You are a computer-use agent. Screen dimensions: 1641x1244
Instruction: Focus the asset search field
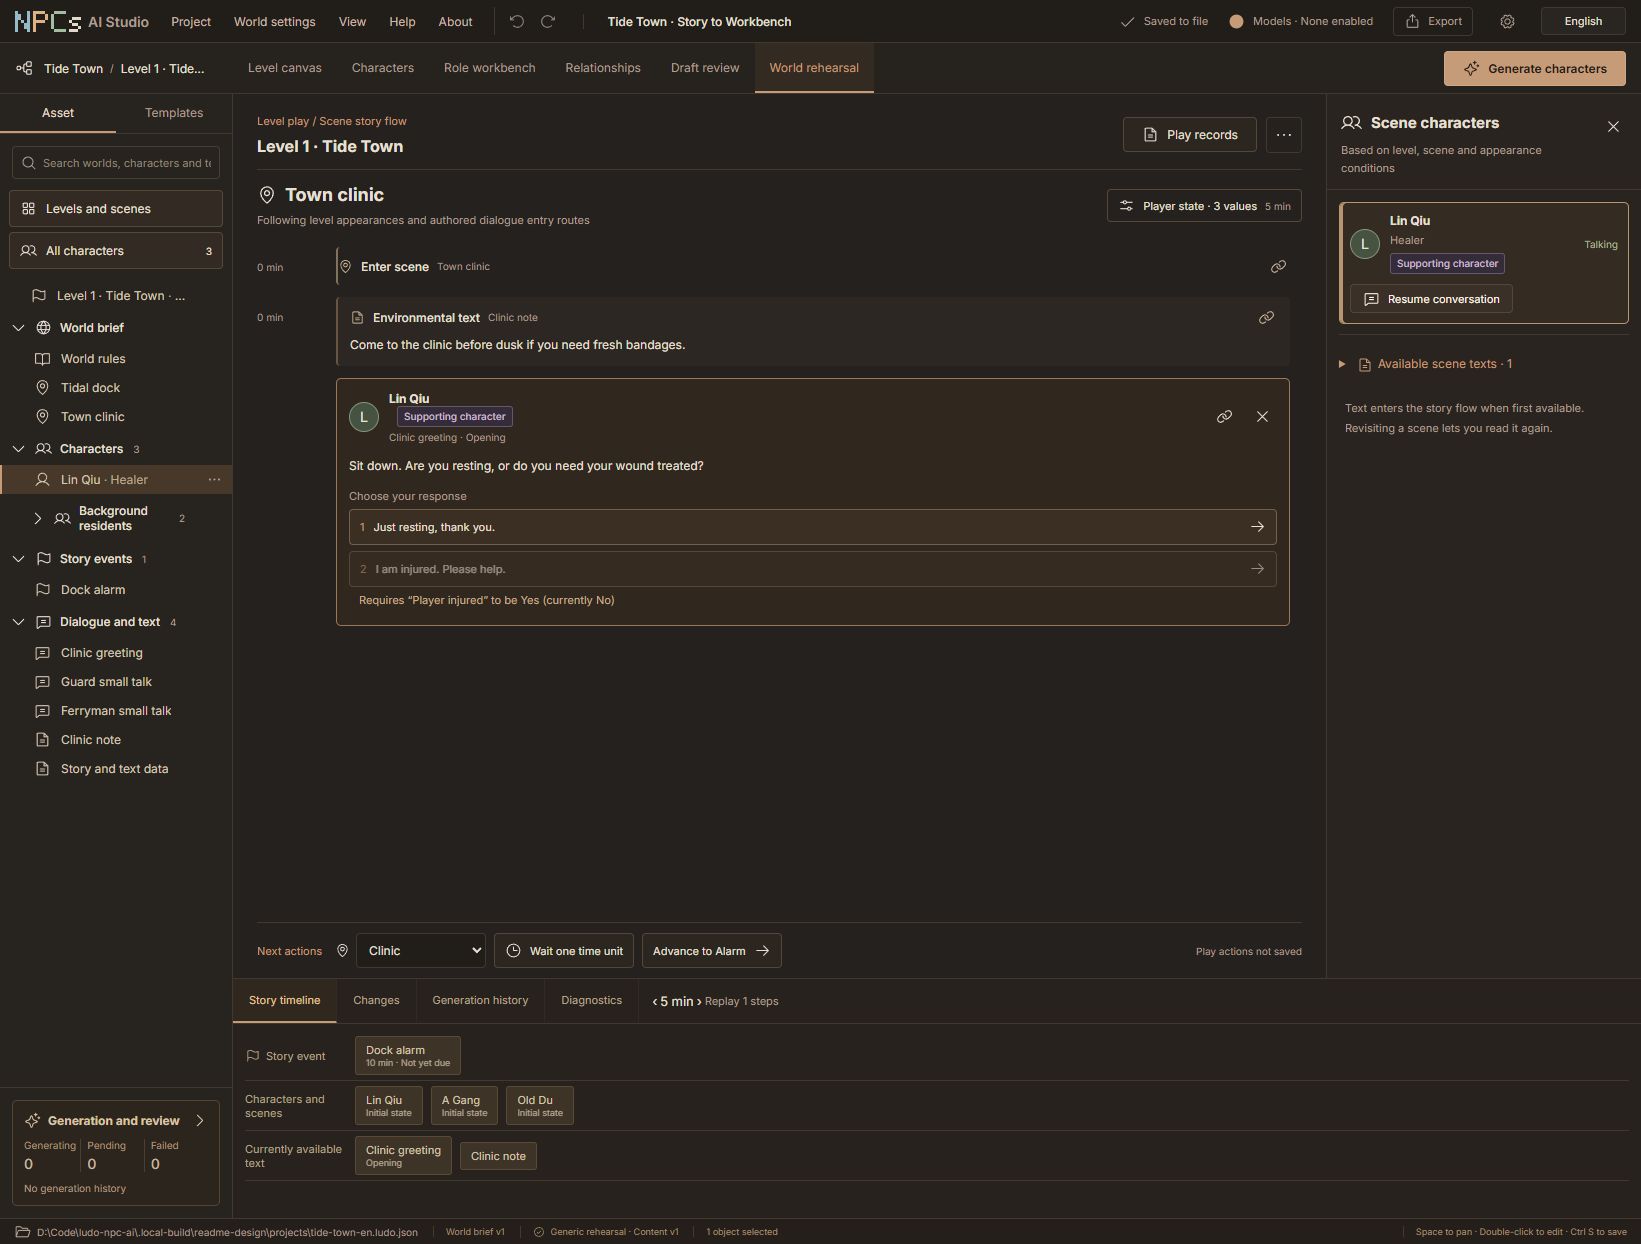click(116, 163)
